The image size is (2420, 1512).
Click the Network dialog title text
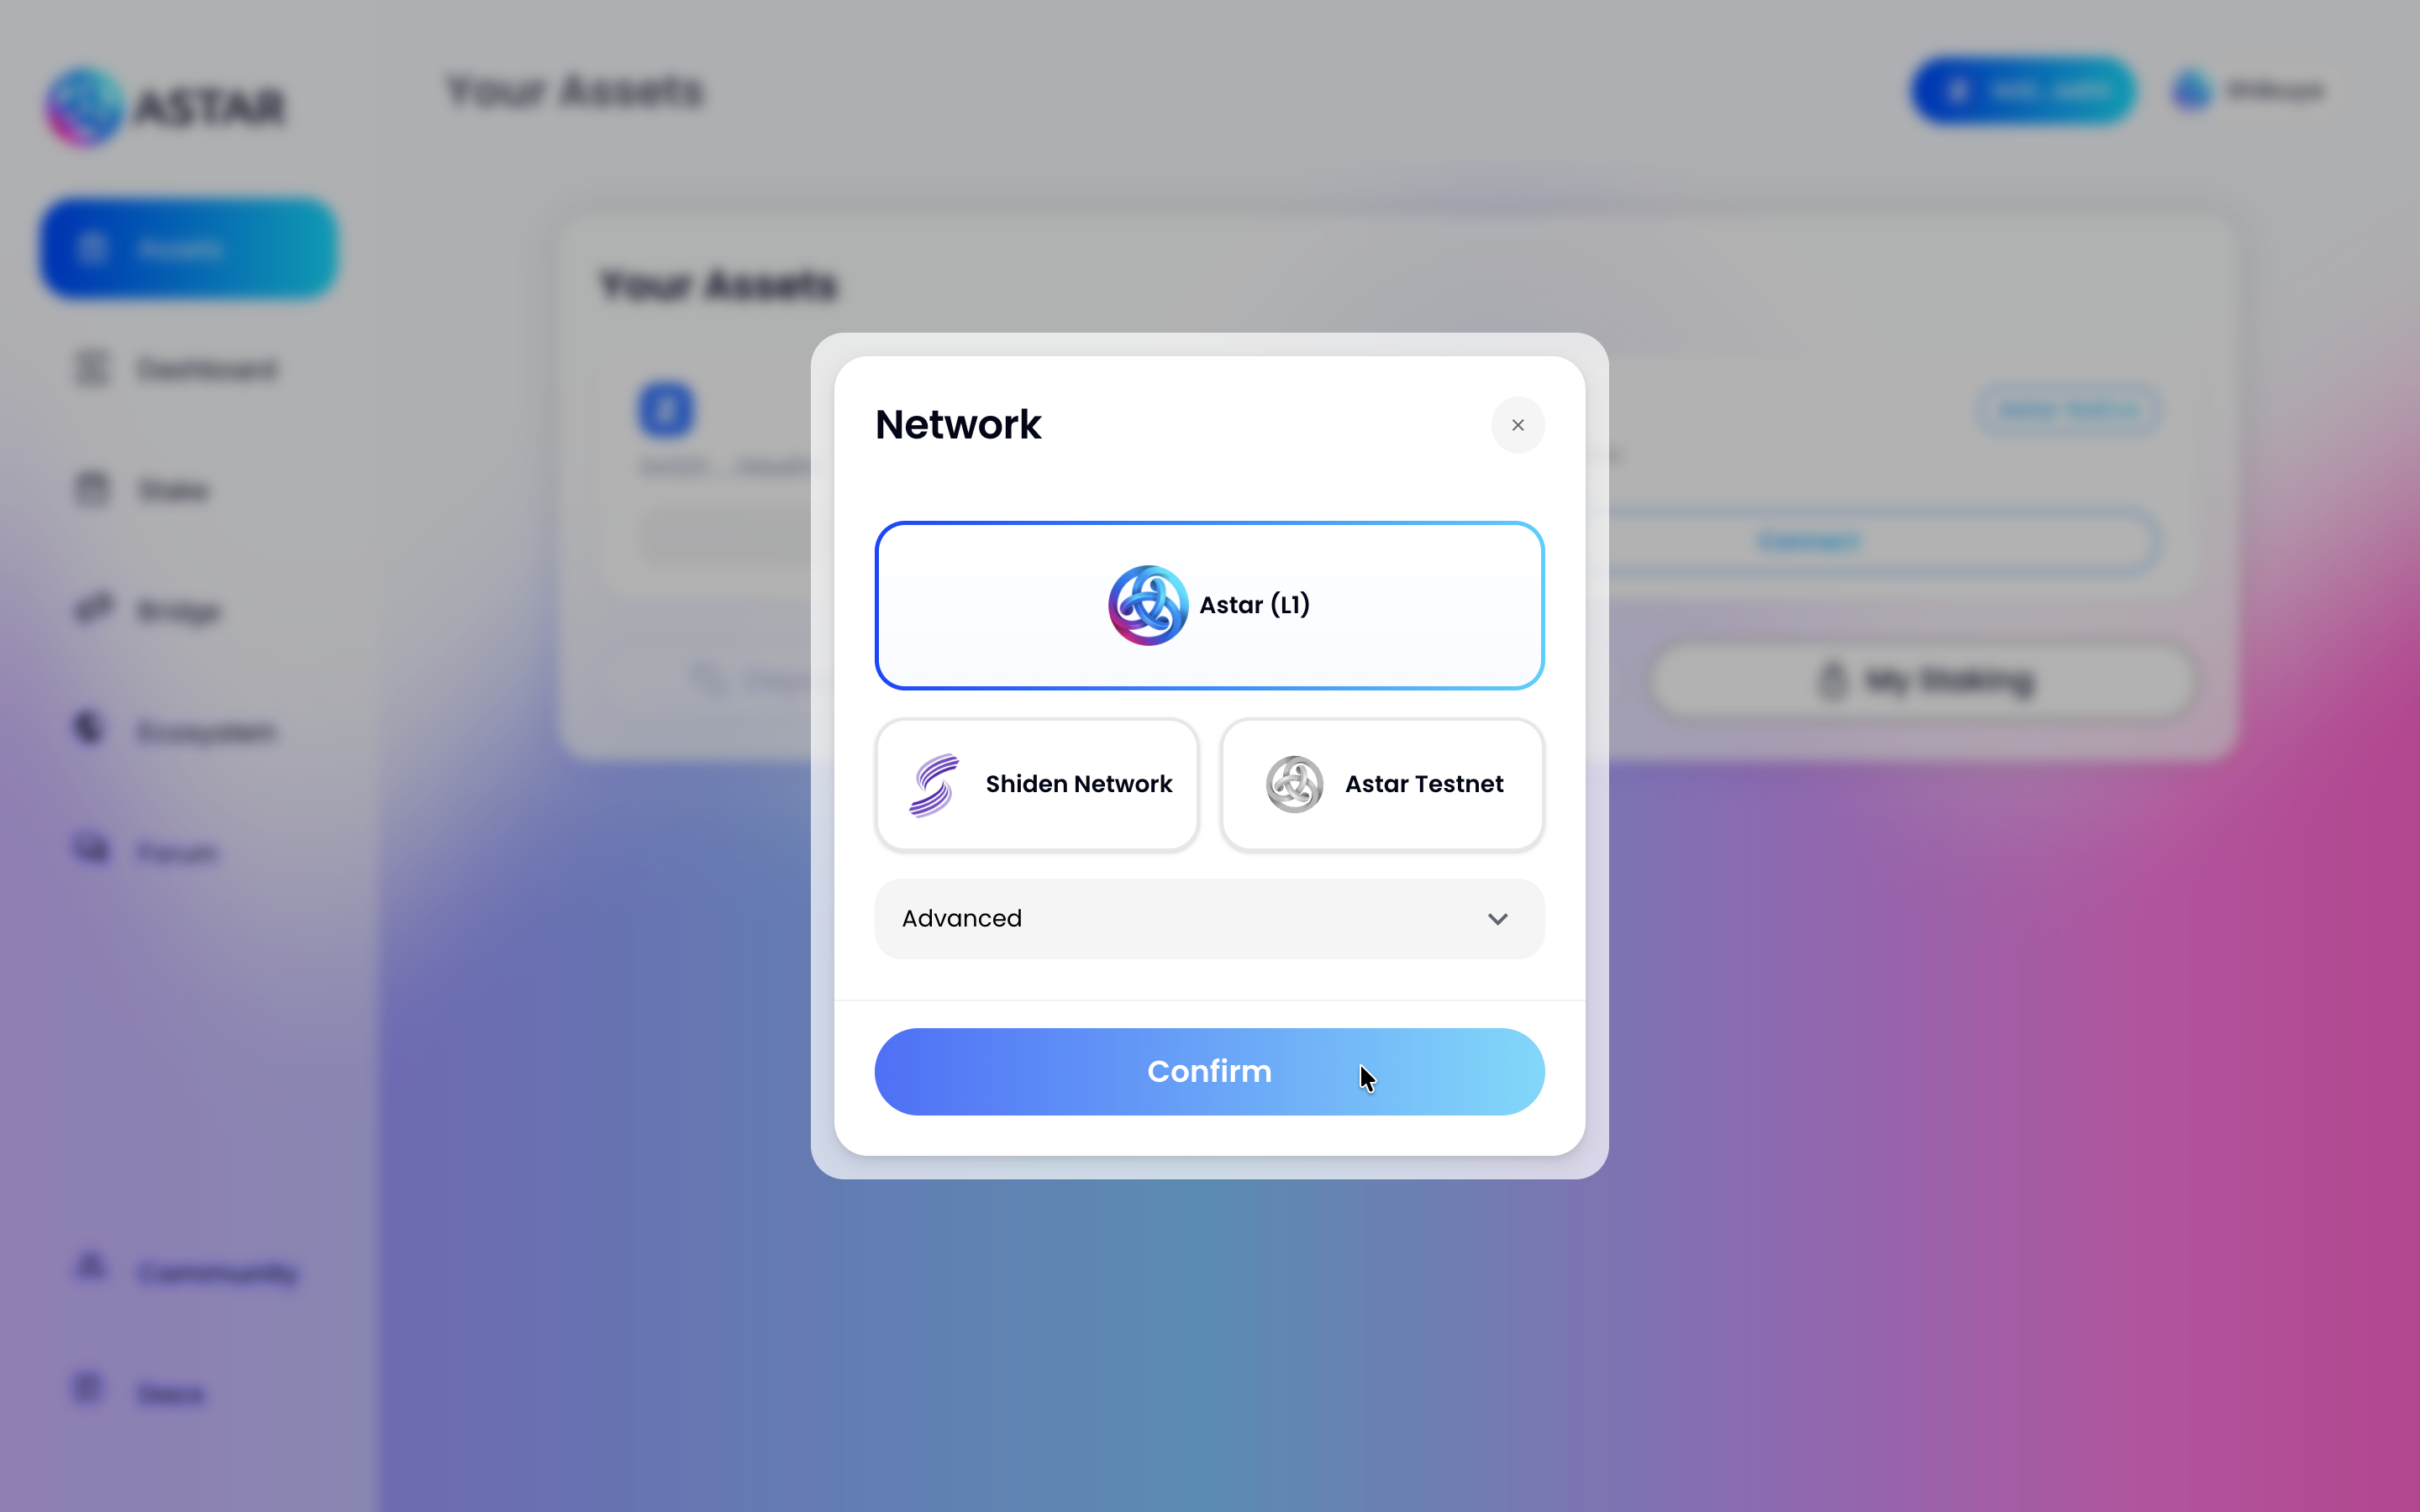coord(958,425)
